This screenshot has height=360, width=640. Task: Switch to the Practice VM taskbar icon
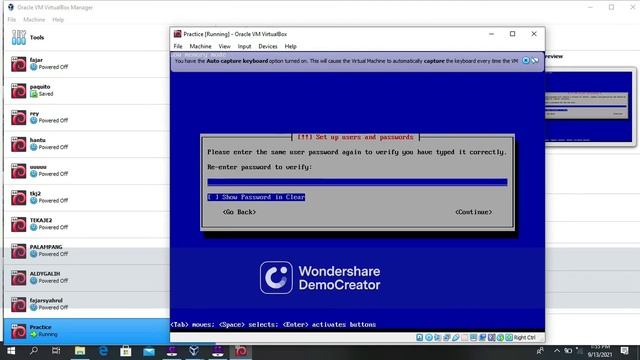[x=240, y=351]
